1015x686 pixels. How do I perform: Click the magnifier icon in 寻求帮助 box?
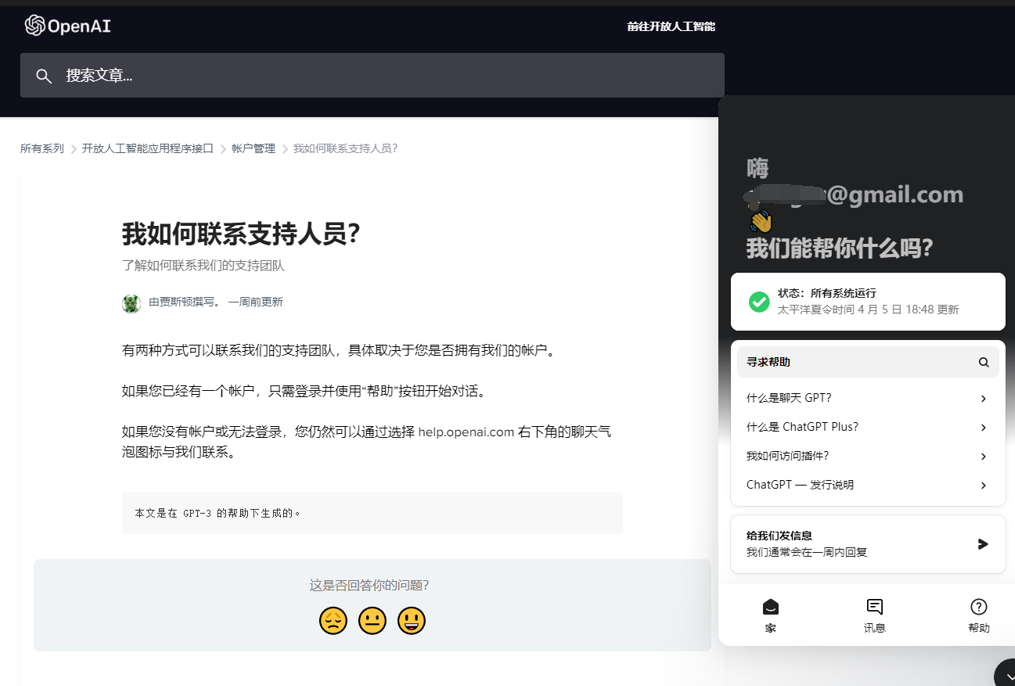[983, 362]
